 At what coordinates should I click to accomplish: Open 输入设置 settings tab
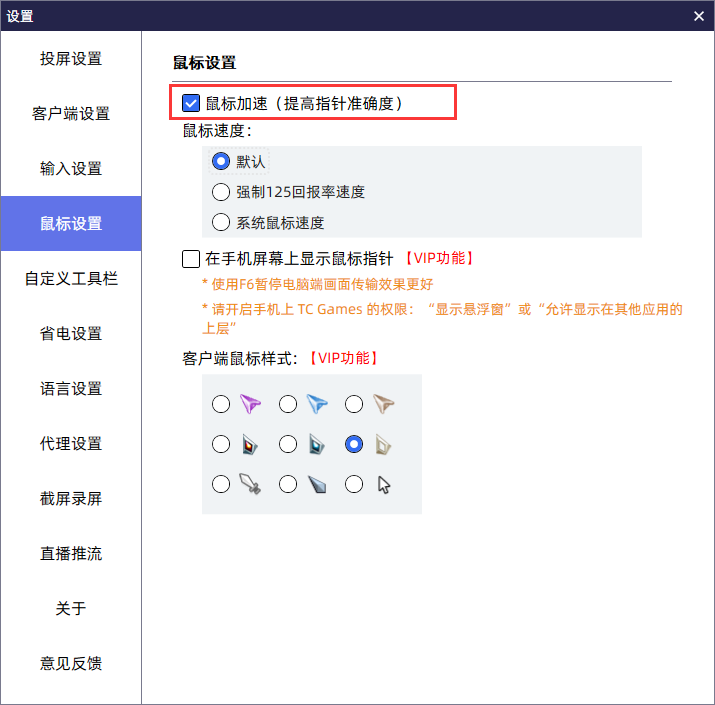[71, 169]
